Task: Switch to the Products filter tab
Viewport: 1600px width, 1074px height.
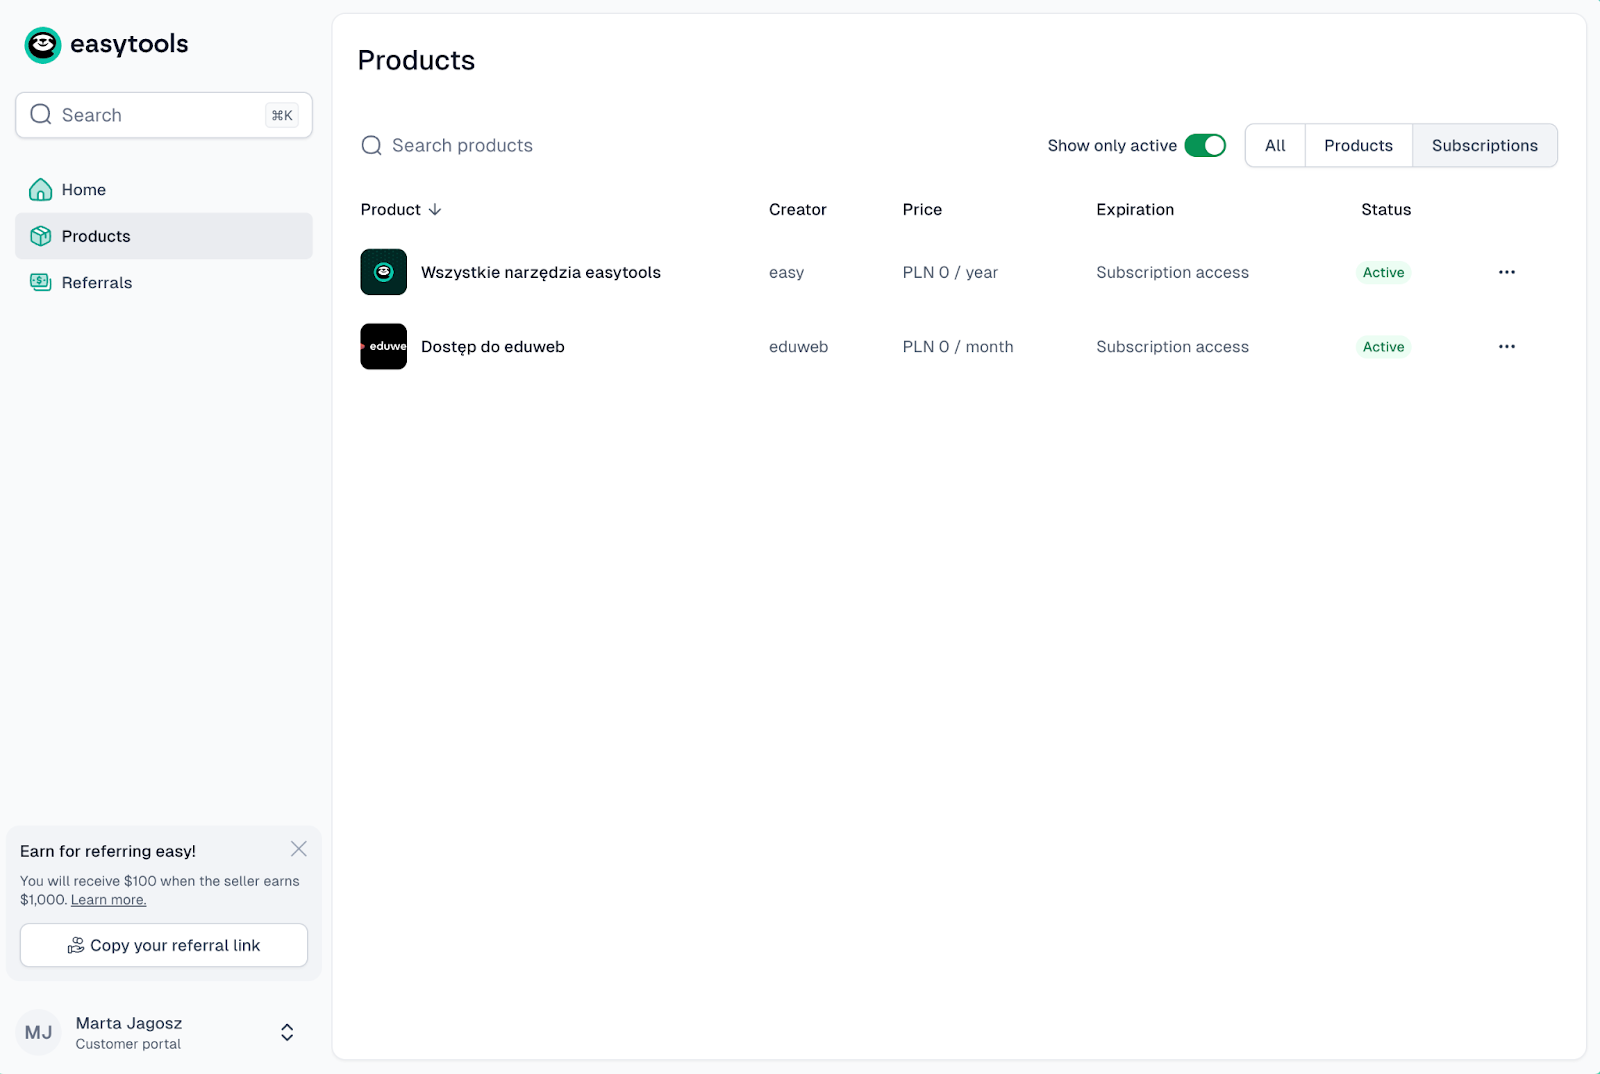Action: click(x=1358, y=146)
